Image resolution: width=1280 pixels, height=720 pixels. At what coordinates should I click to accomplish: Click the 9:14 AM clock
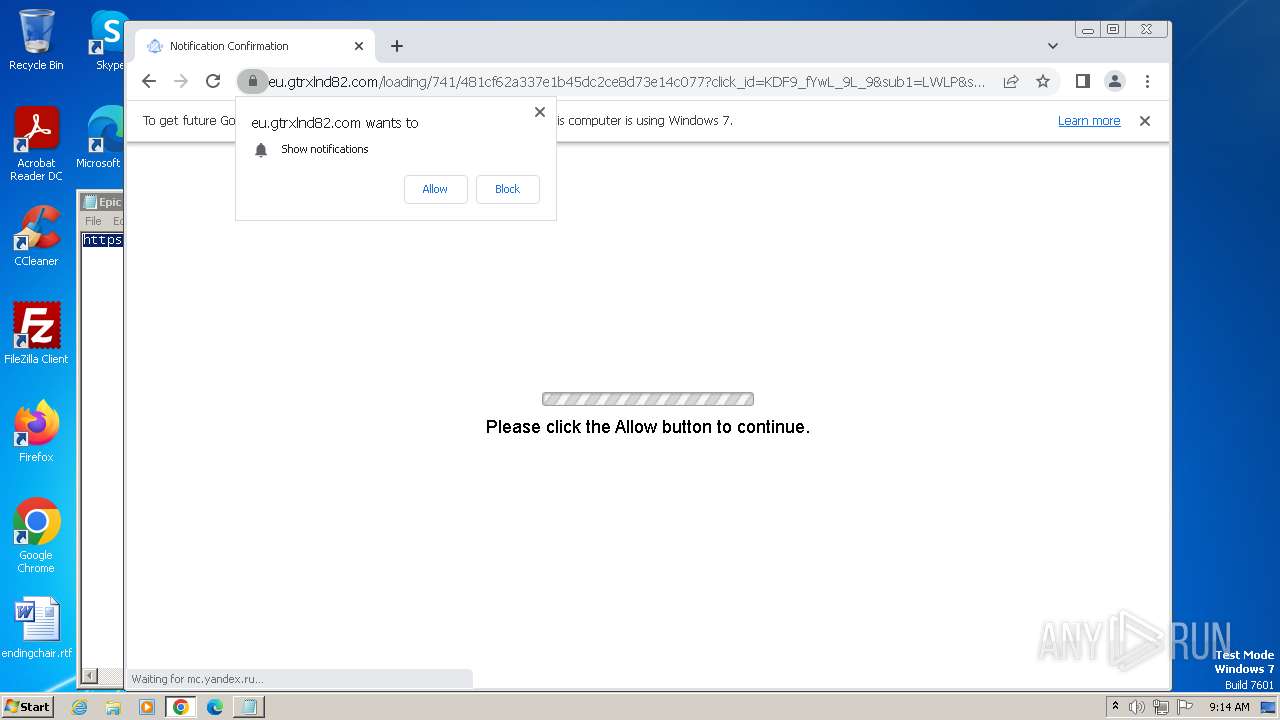[1229, 707]
